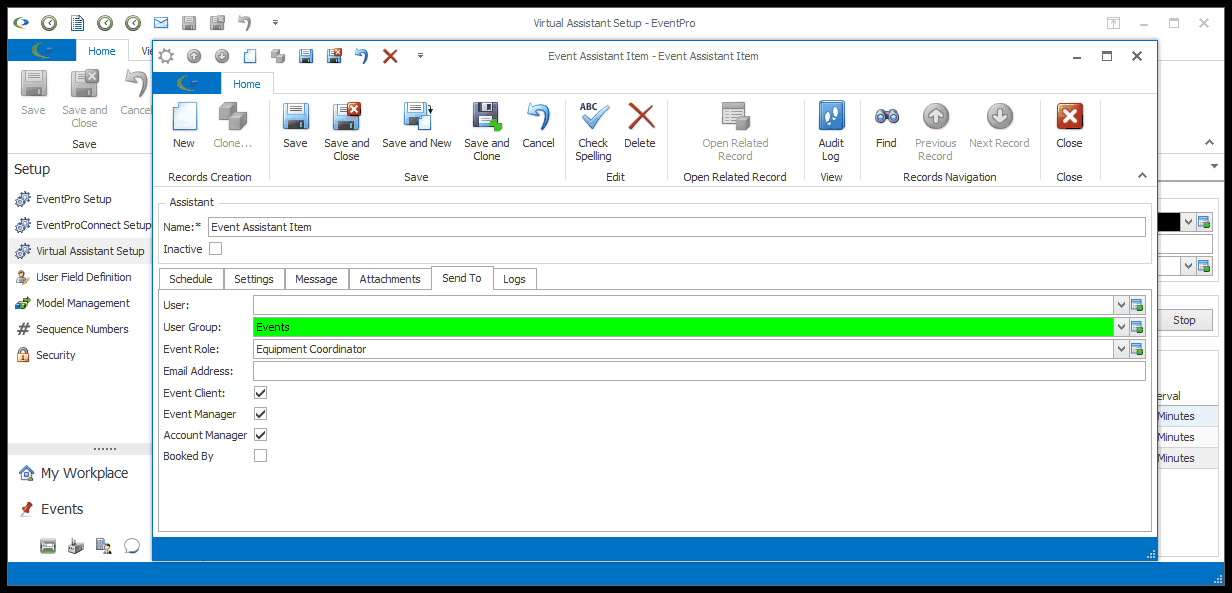
Task: Click green card icon in navigation footer
Action: tap(47, 545)
